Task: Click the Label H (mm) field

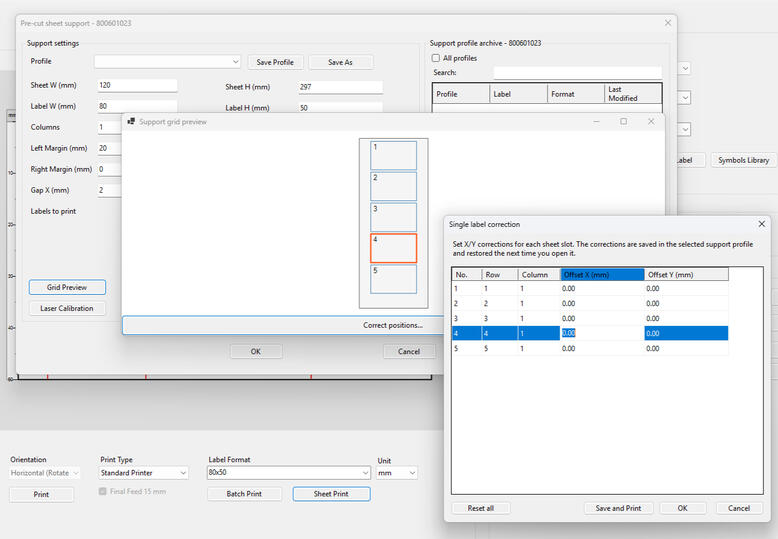Action: 340,107
